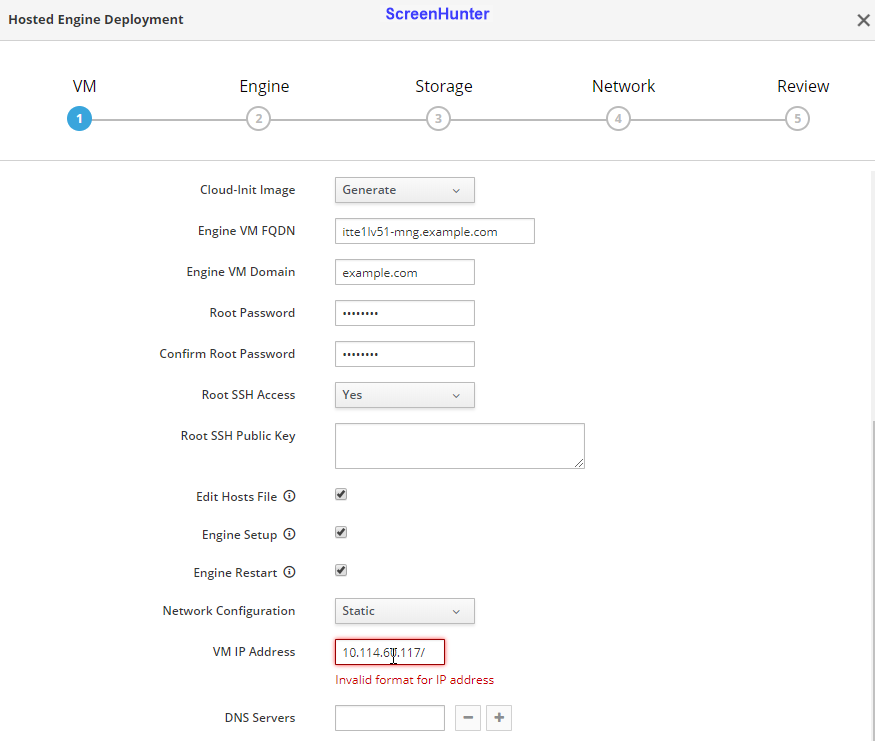Uncheck the Edit Hosts File checkbox
The width and height of the screenshot is (875, 741).
[341, 495]
